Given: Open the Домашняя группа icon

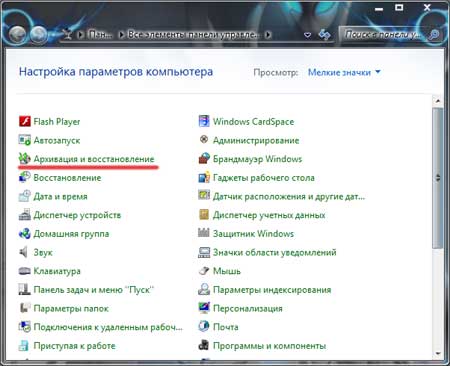Looking at the screenshot, I should click(x=25, y=233).
